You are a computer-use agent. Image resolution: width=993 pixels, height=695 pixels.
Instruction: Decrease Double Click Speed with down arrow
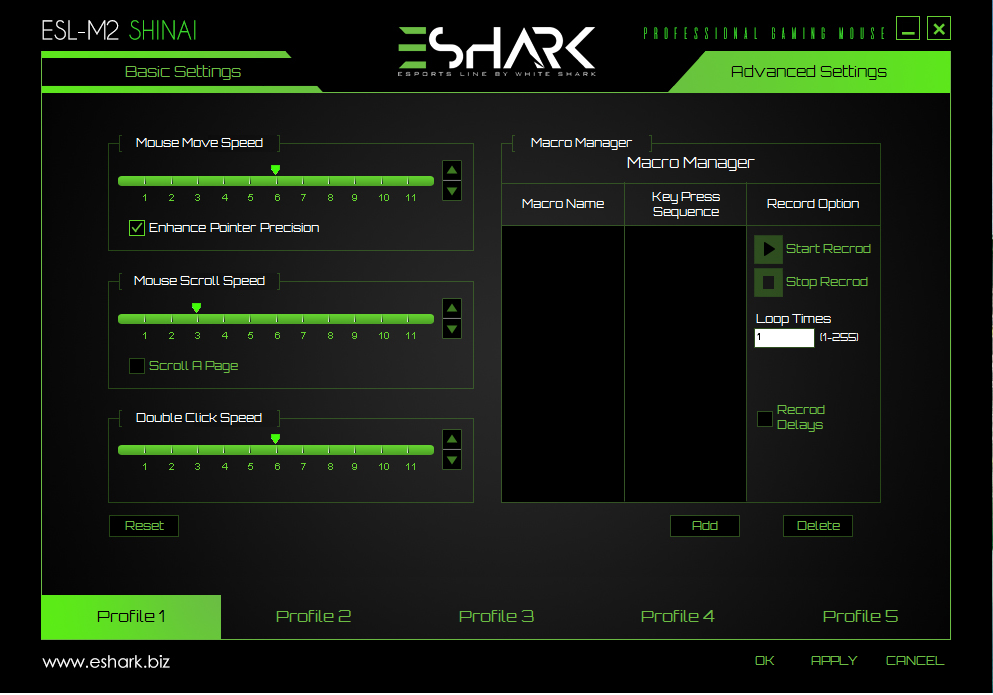pos(452,460)
